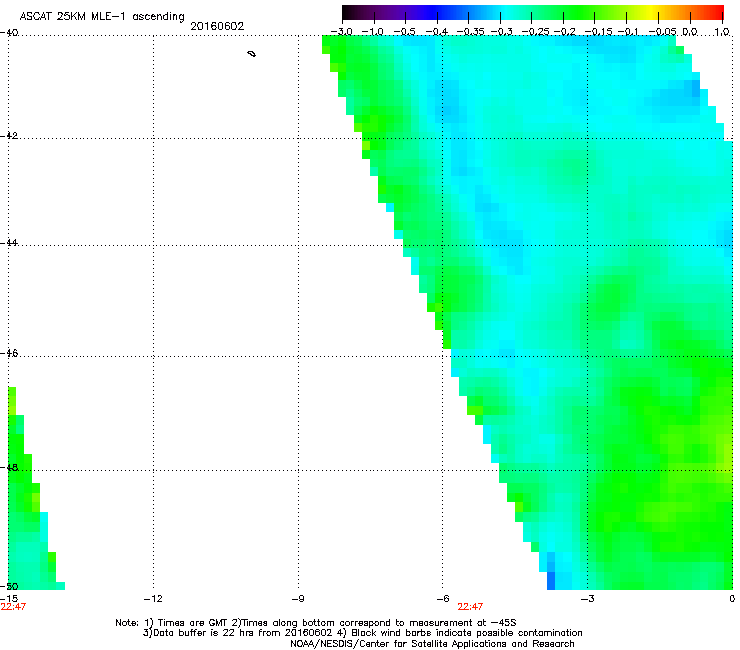The height and width of the screenshot is (650, 740).
Task: Click the longitude axis label '-3' below the map
Action: (x=587, y=599)
